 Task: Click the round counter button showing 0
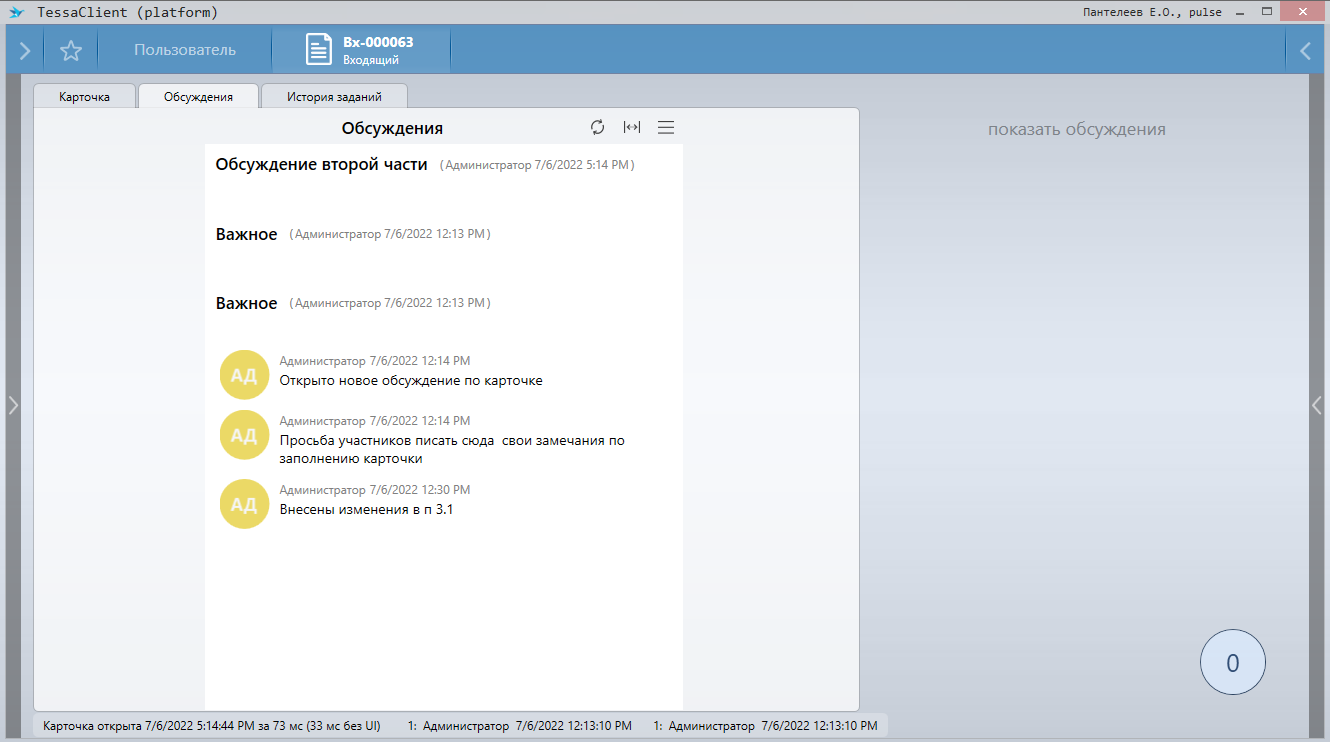[1232, 662]
